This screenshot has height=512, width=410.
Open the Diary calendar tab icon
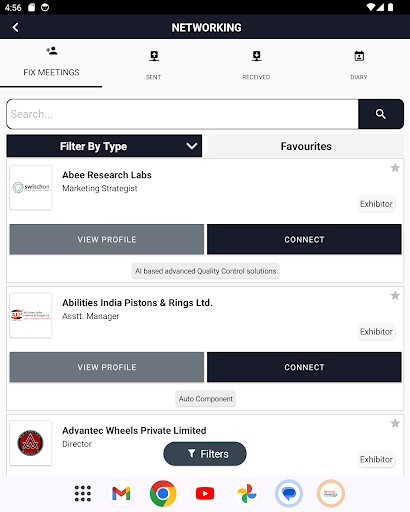pos(359,56)
